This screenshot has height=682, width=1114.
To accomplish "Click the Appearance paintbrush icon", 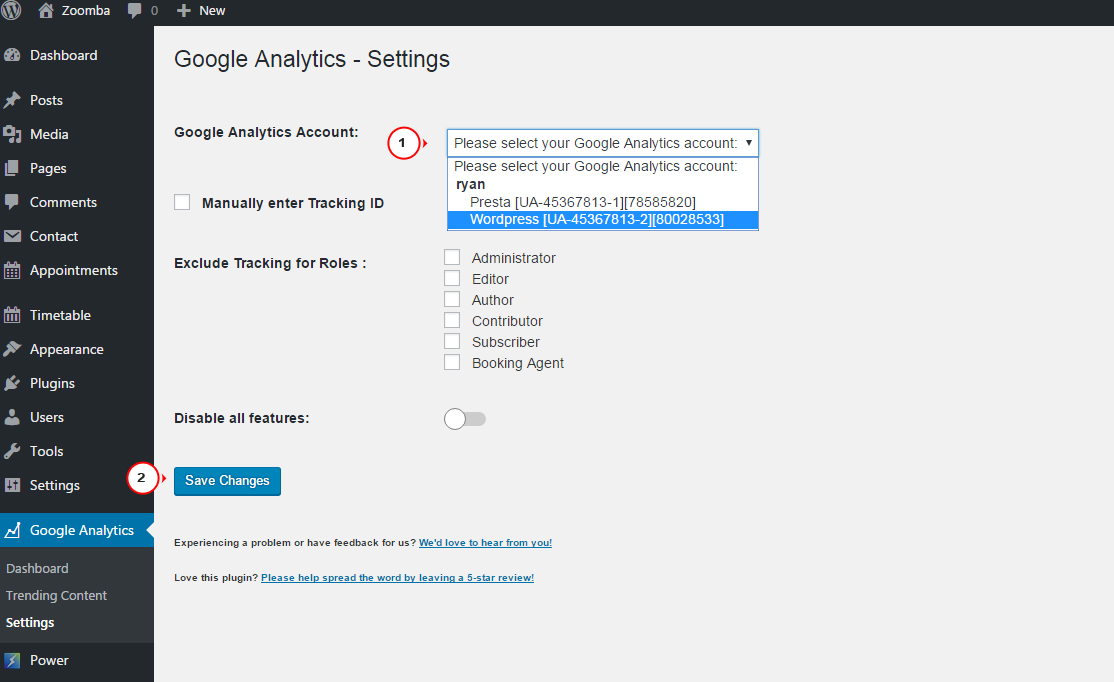I will pyautogui.click(x=12, y=349).
